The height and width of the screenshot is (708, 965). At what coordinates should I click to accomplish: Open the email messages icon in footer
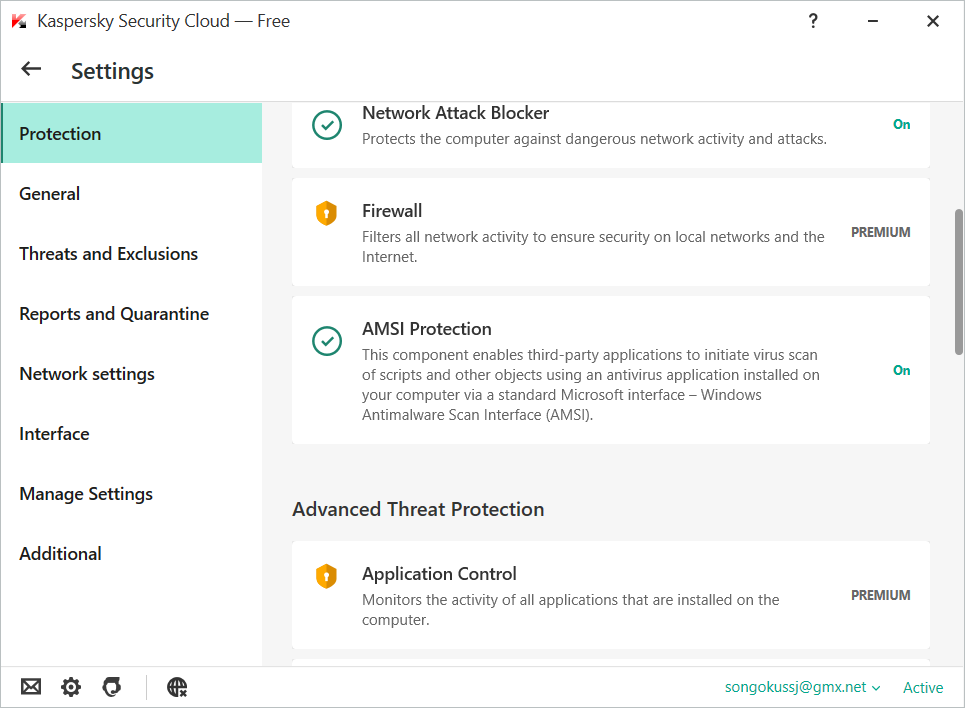[31, 687]
